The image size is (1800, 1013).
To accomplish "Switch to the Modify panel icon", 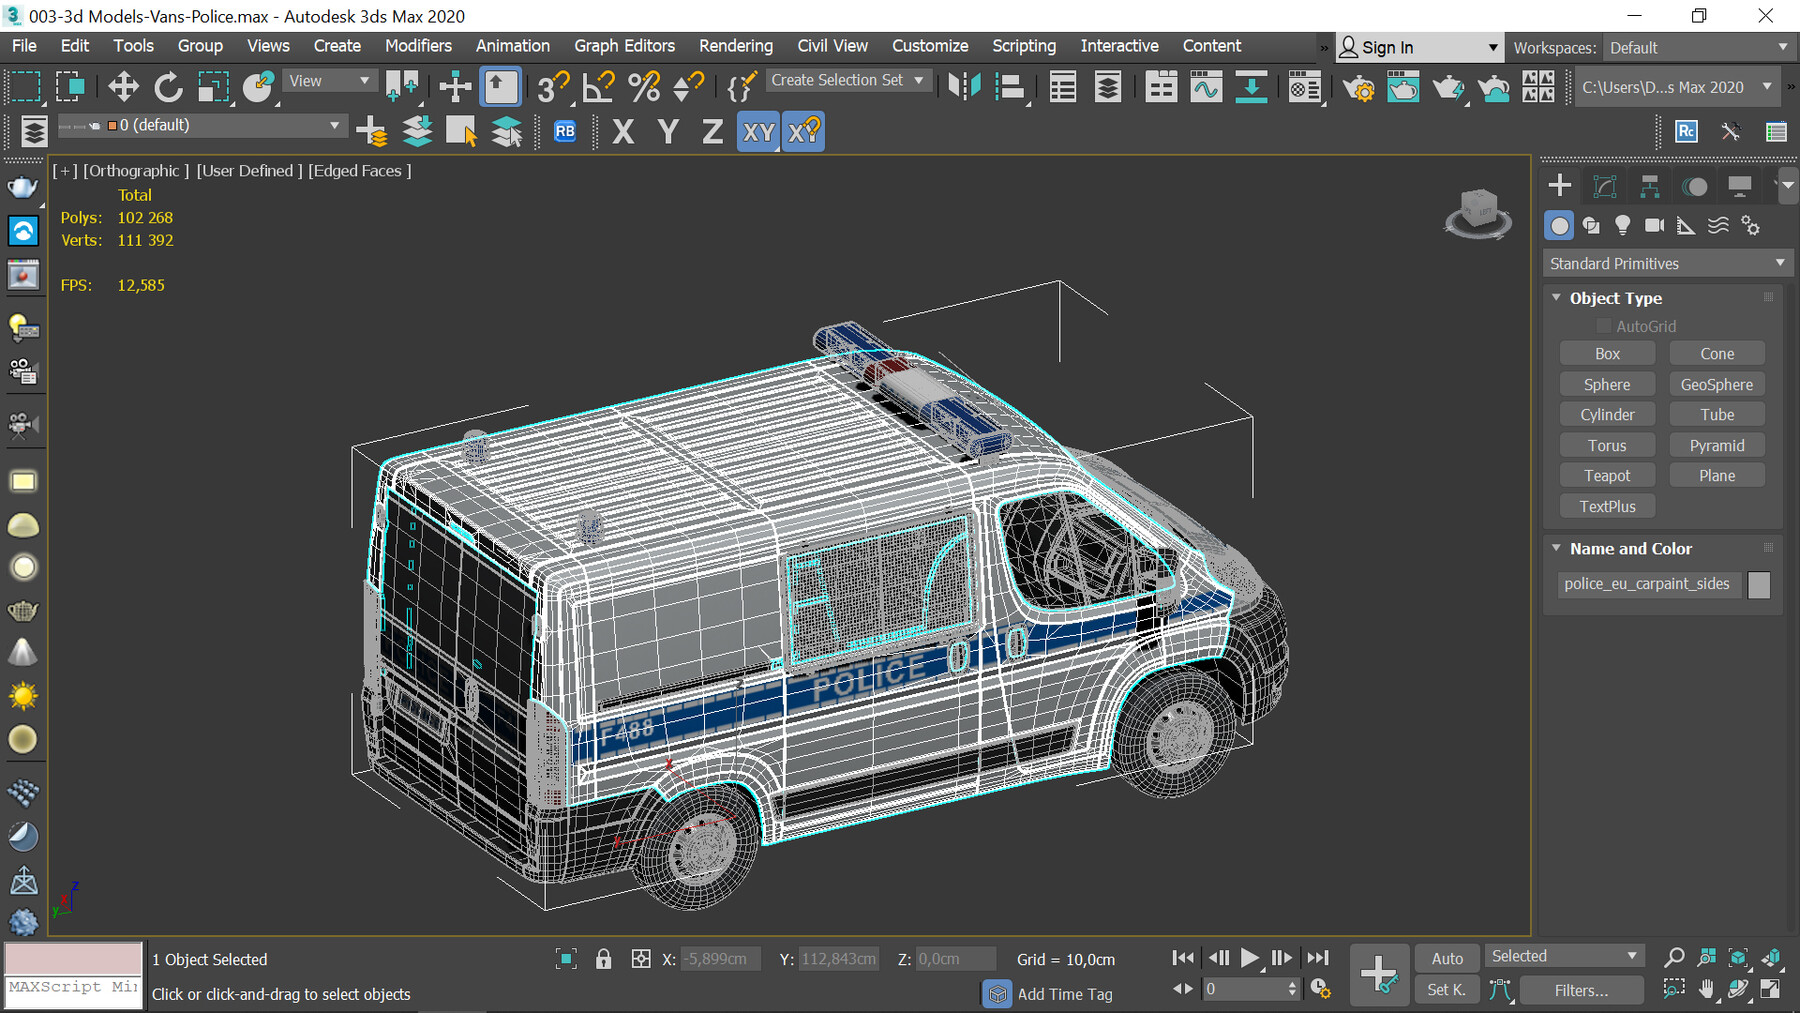I will pyautogui.click(x=1605, y=185).
